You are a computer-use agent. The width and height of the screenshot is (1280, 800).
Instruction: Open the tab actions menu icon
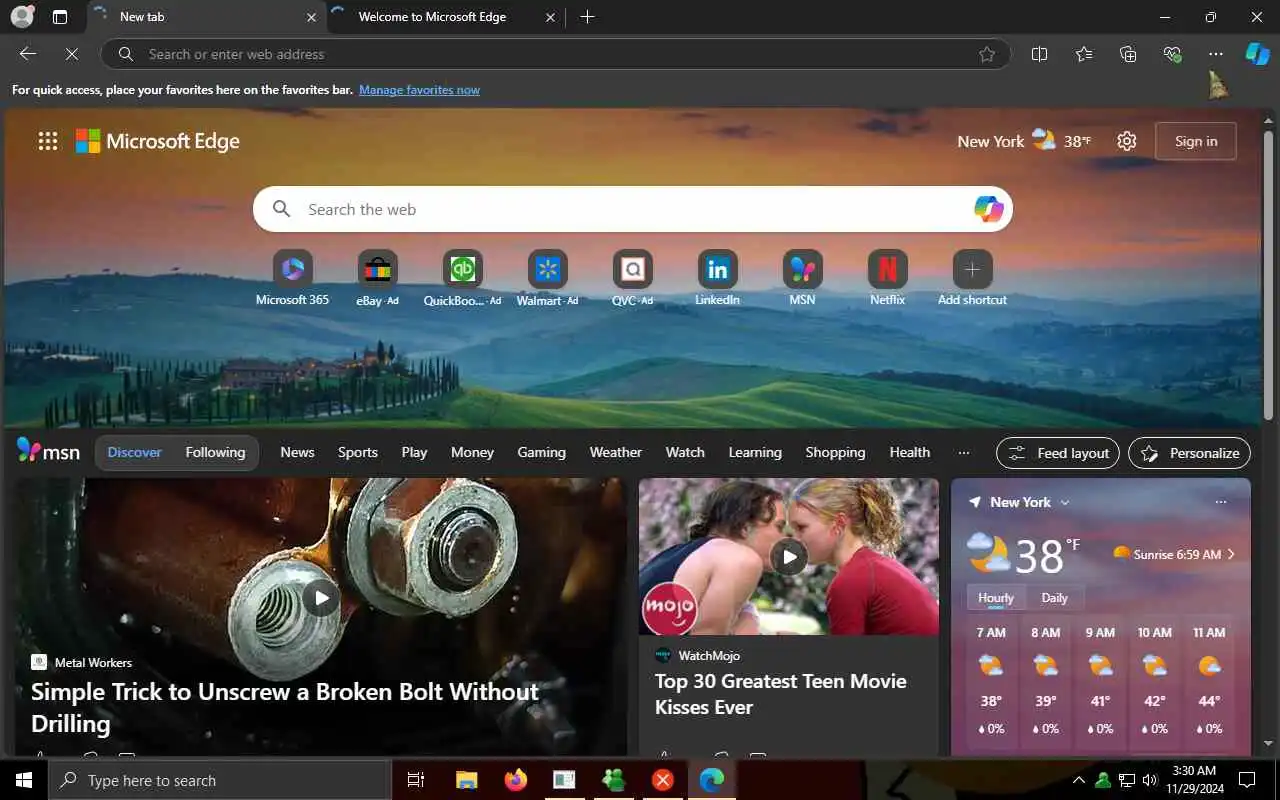click(60, 17)
